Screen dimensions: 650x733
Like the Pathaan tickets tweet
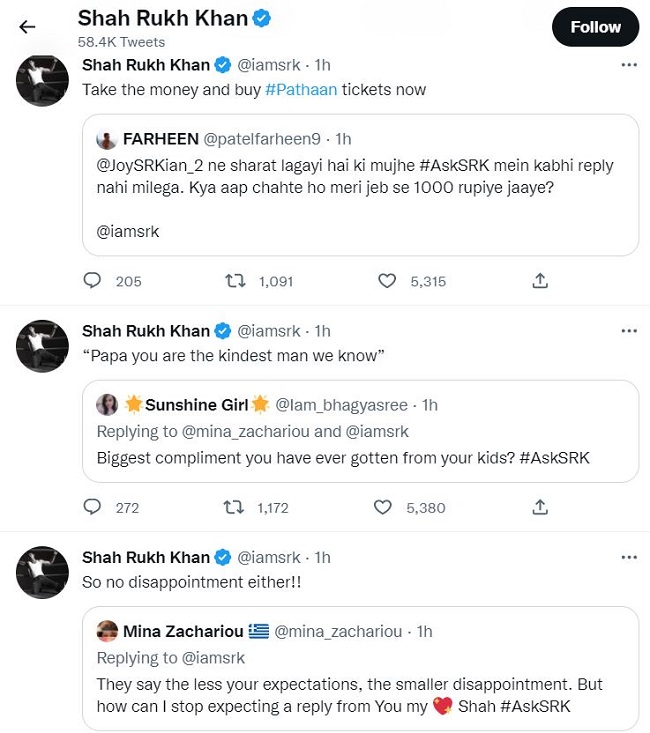point(387,281)
